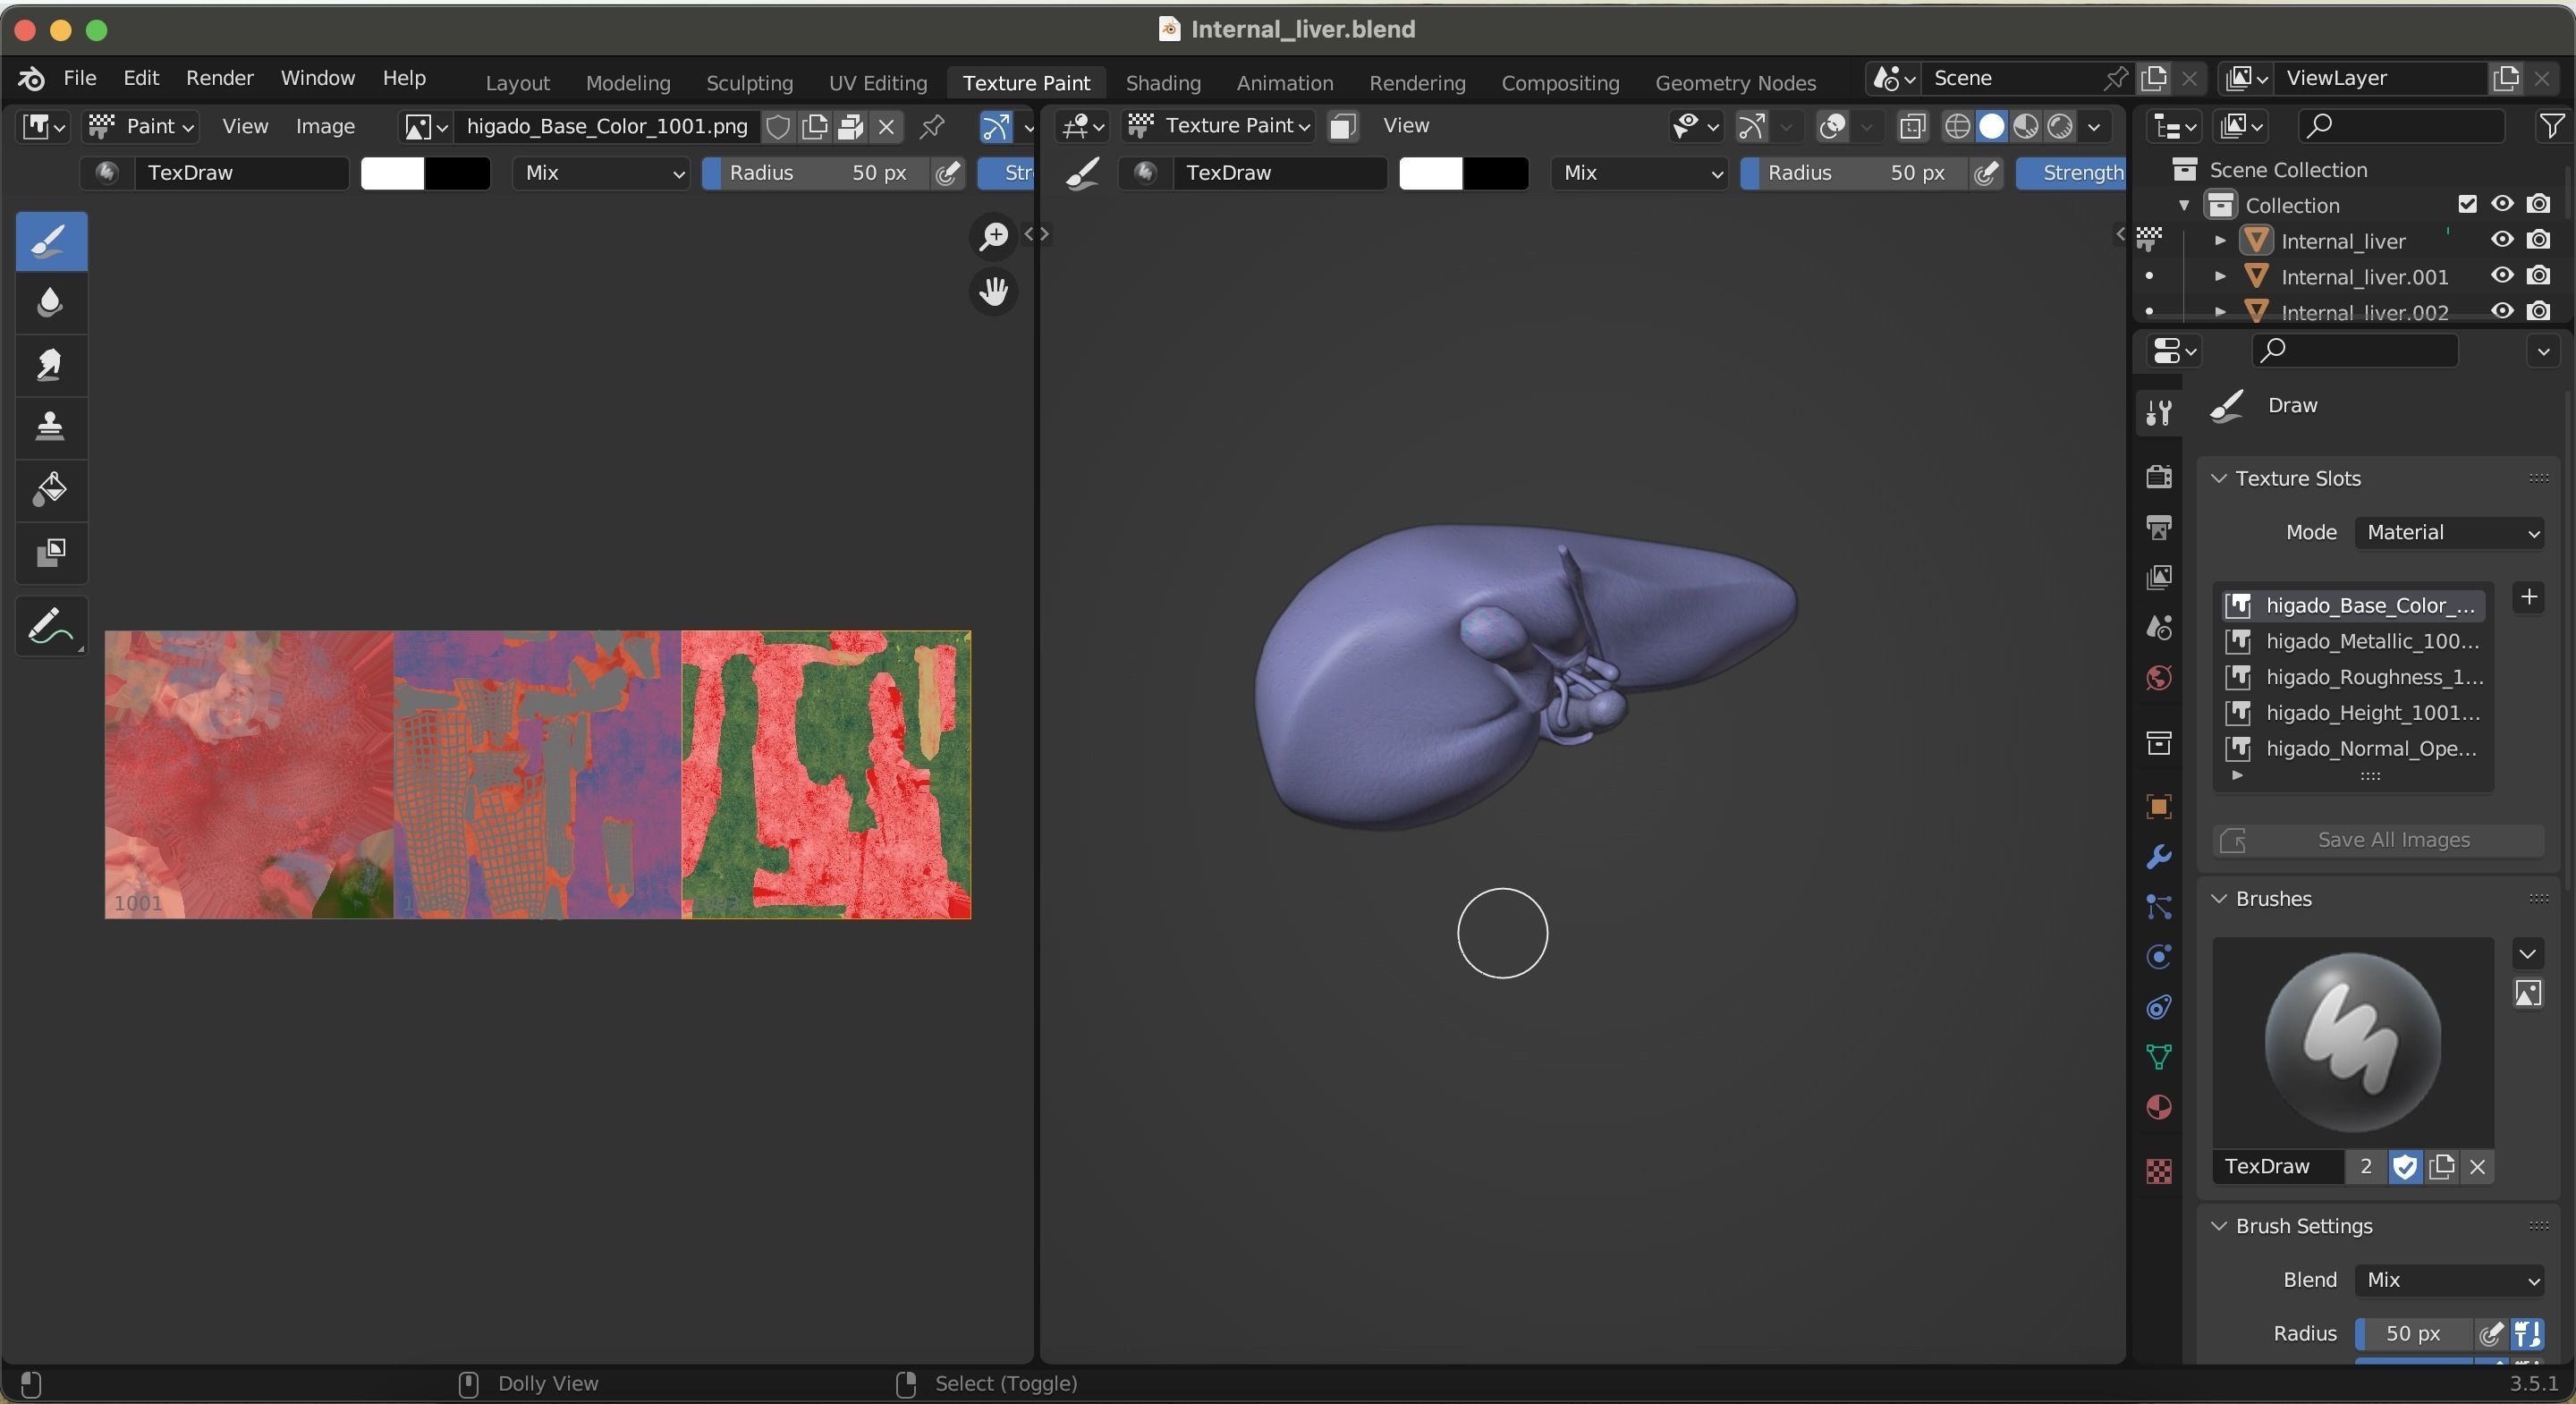Open the View menu in 3D viewport
This screenshot has height=1404, width=2576.
pyautogui.click(x=1406, y=126)
